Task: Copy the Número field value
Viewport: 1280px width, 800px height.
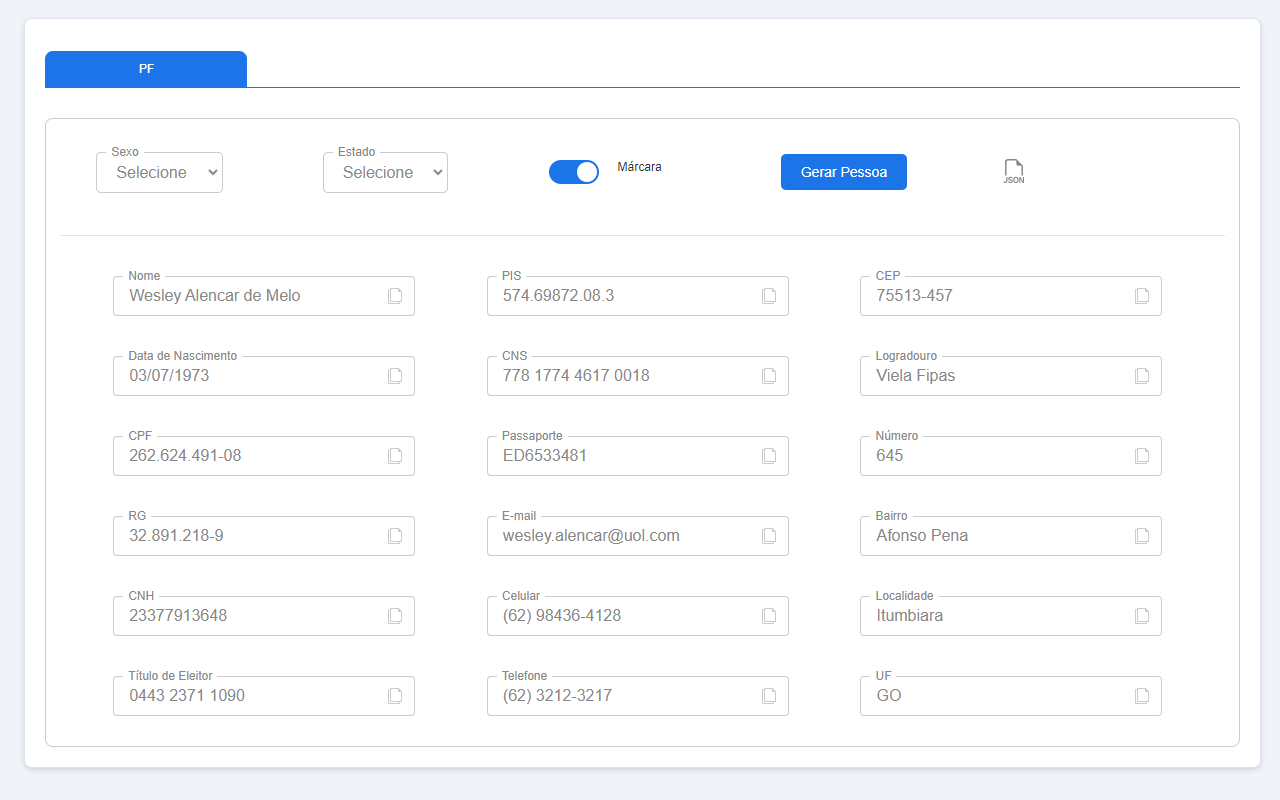Action: point(1142,456)
